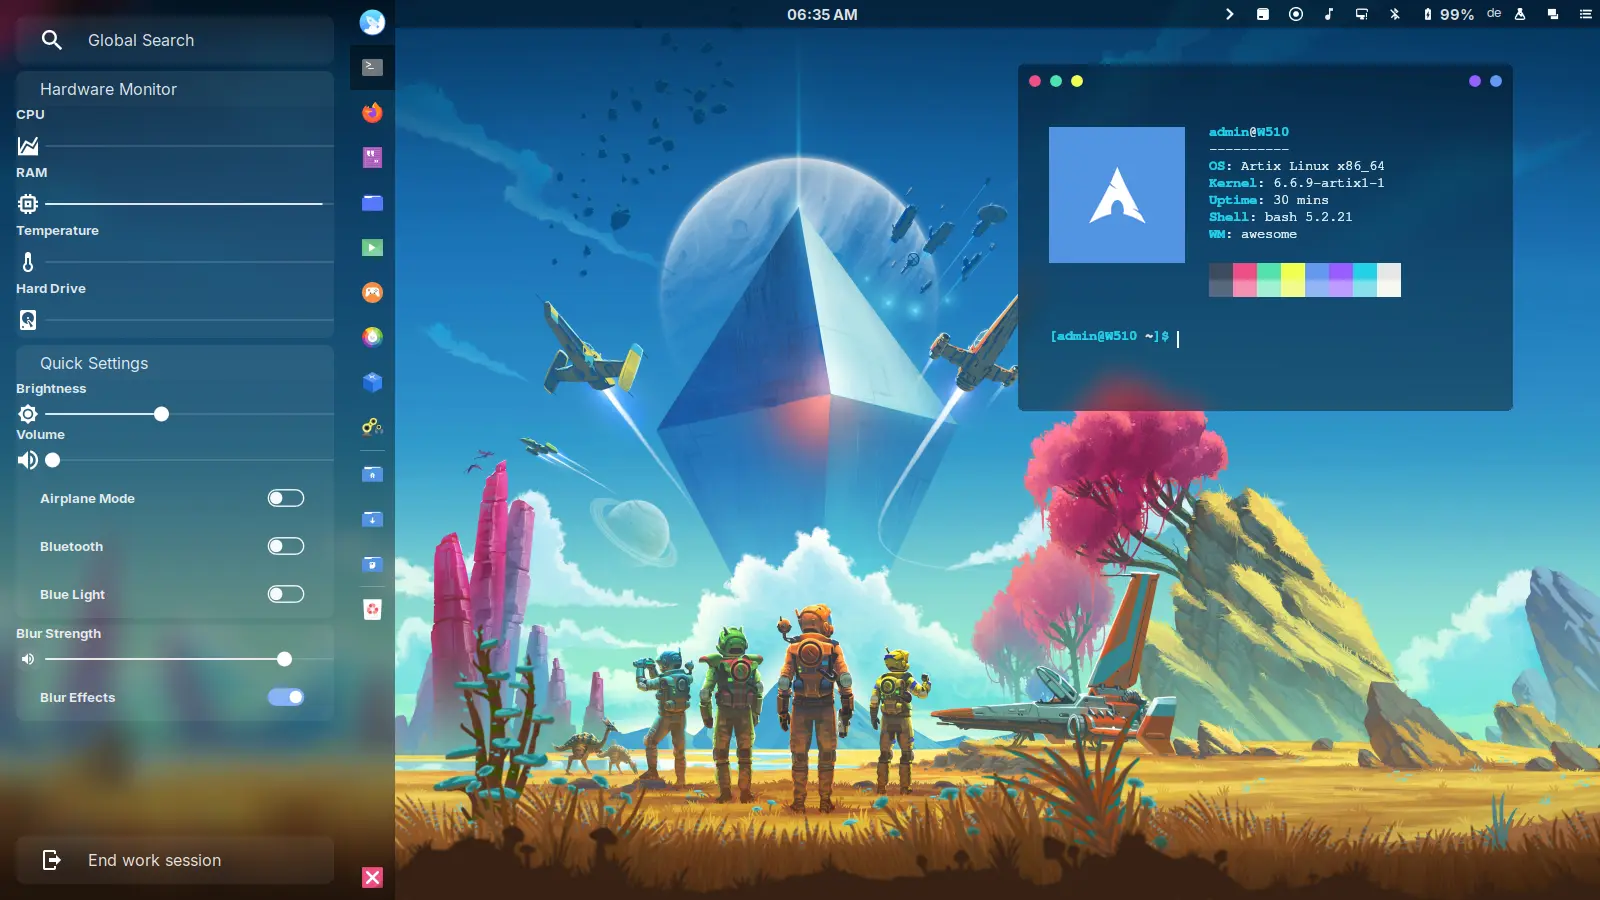1600x900 pixels.
Task: Click the Blur Strength slider handle
Action: (285, 659)
